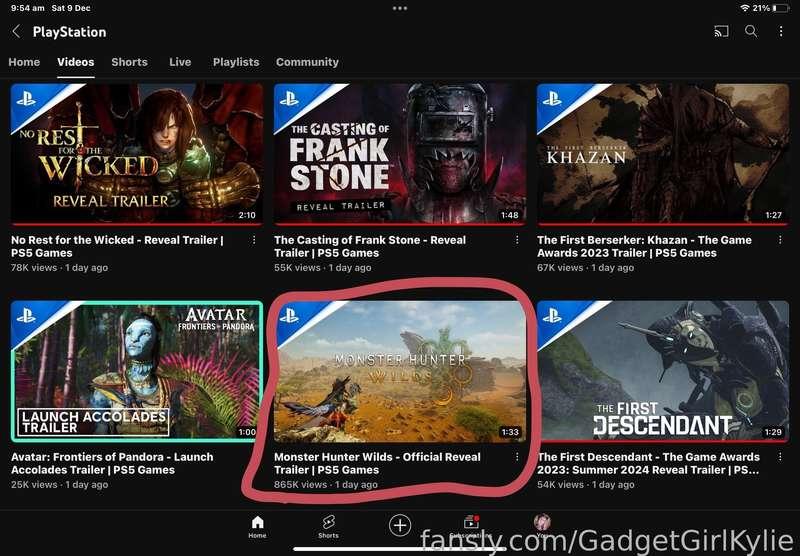
Task: Tap the Wi-Fi status icon
Action: 745,8
